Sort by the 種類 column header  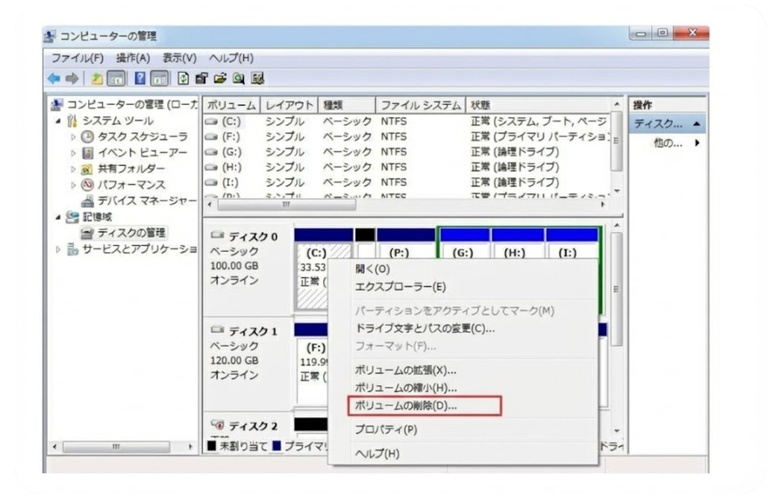(346, 105)
